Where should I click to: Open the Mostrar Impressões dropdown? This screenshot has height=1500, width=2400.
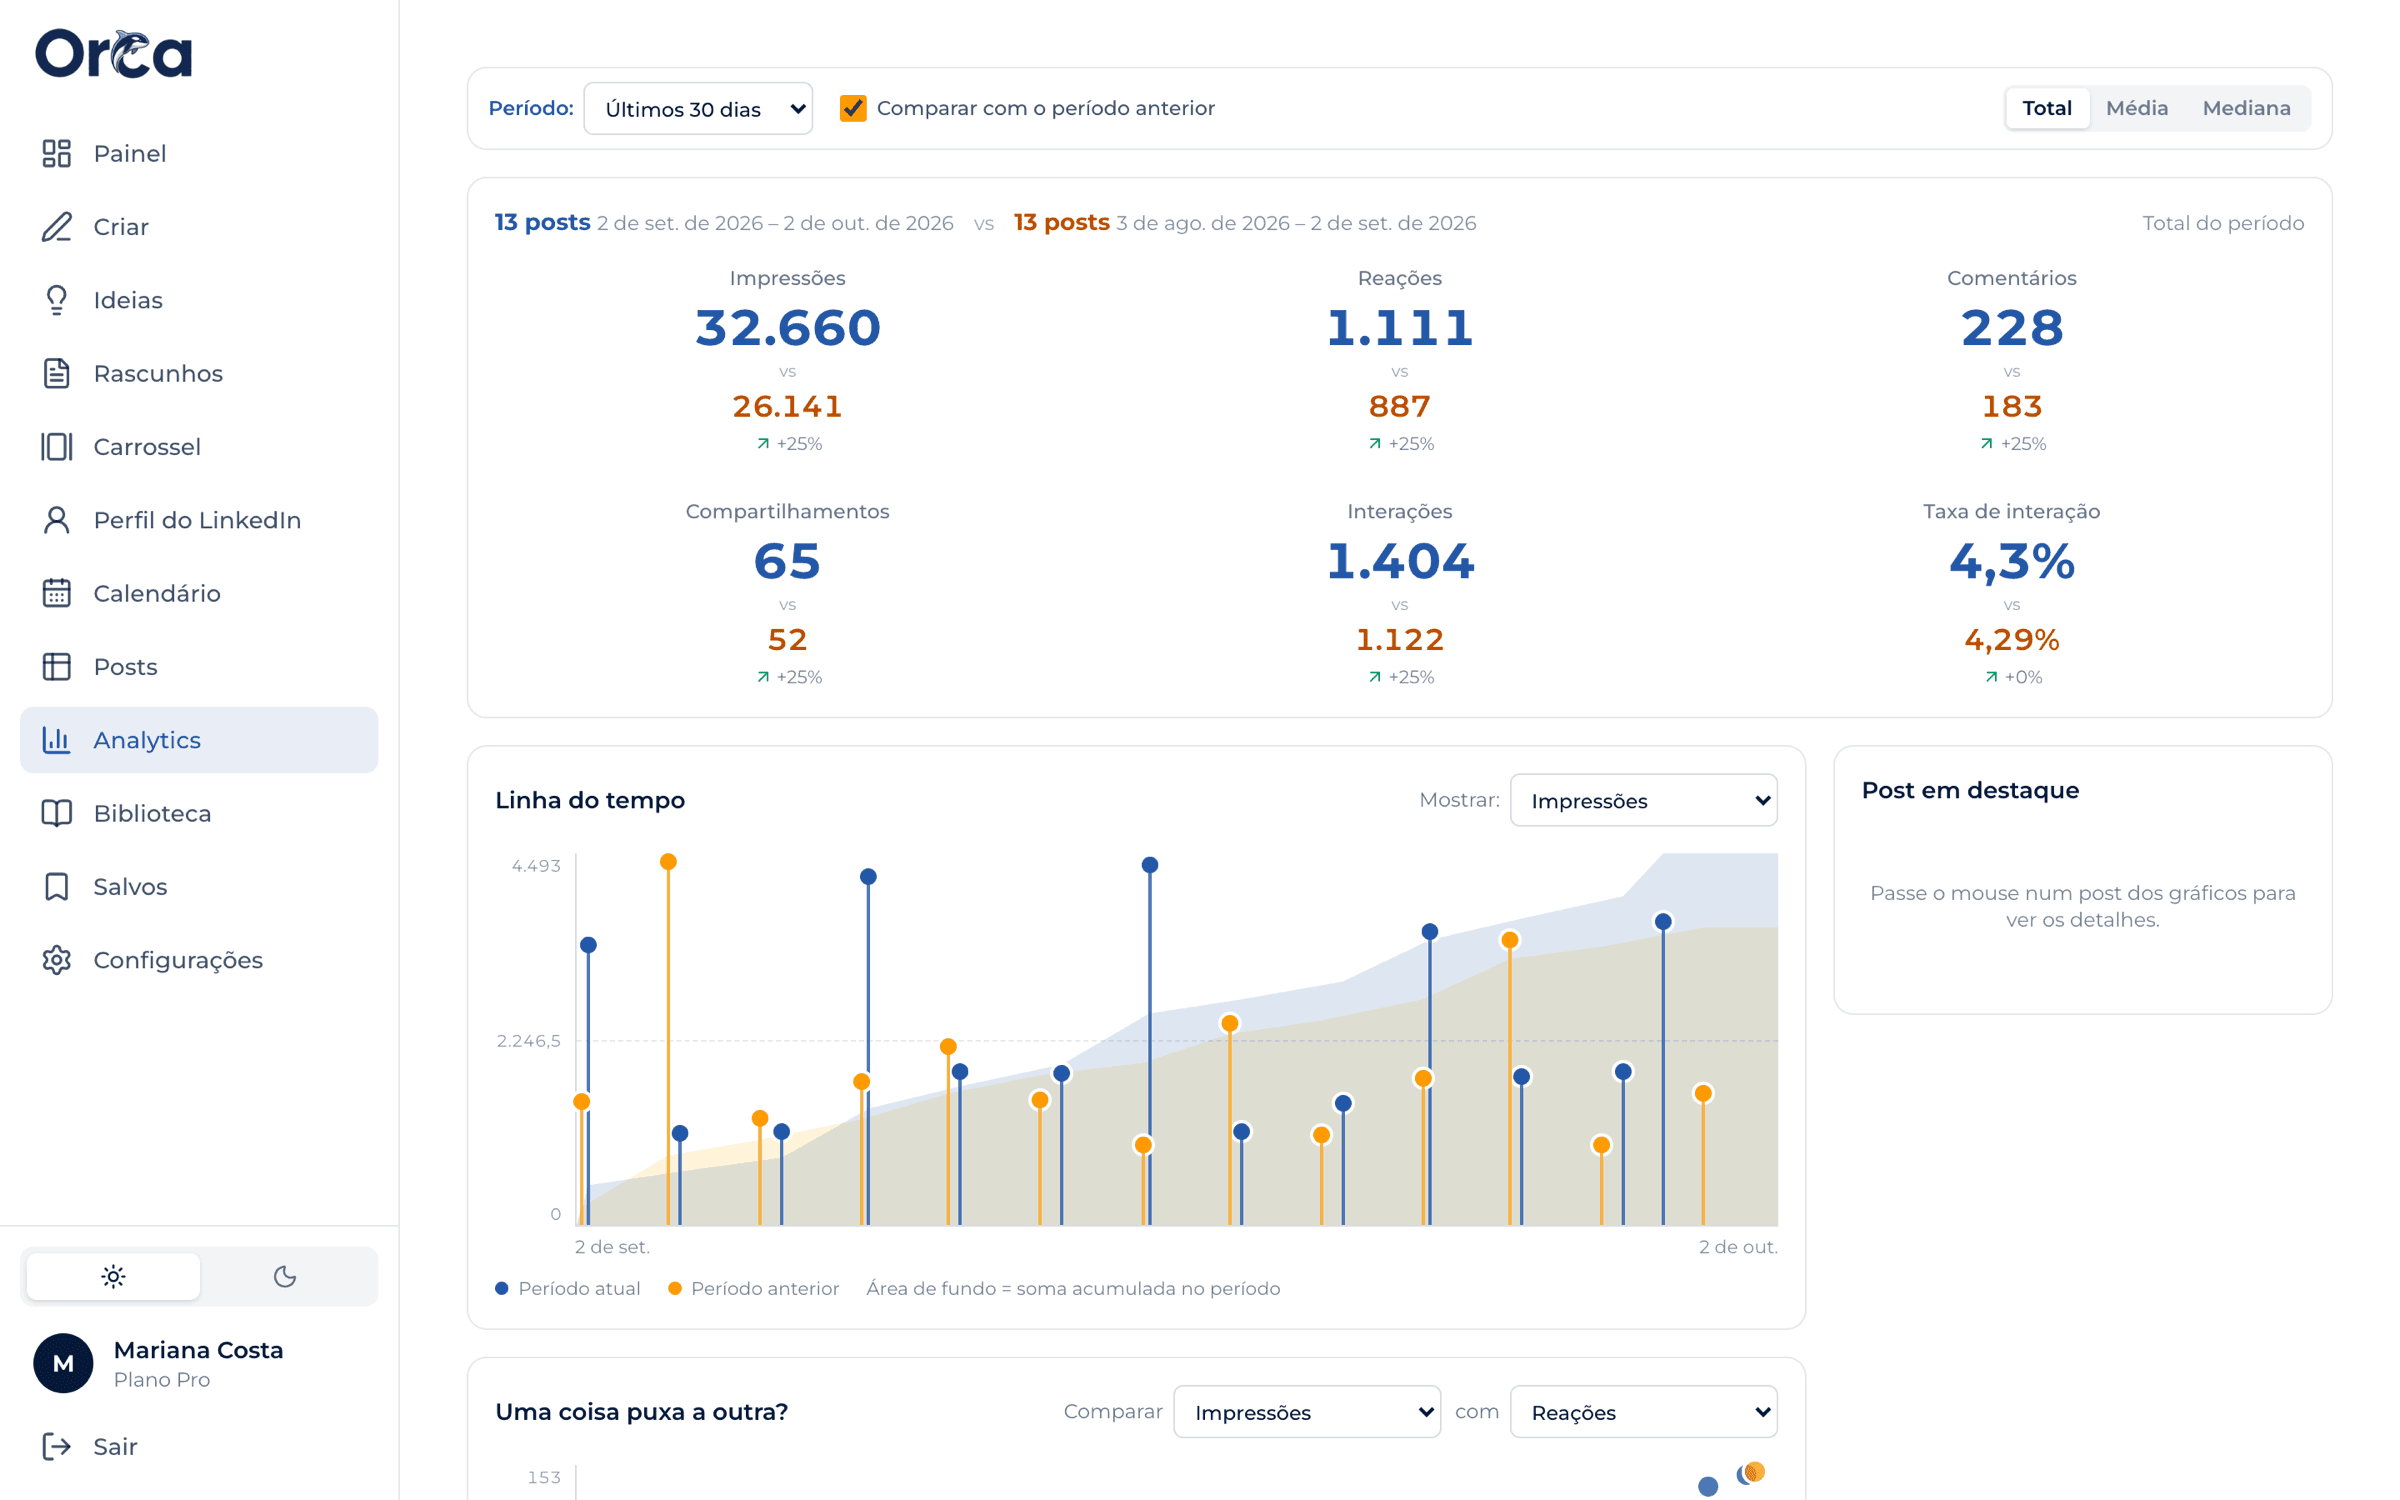click(x=1643, y=800)
